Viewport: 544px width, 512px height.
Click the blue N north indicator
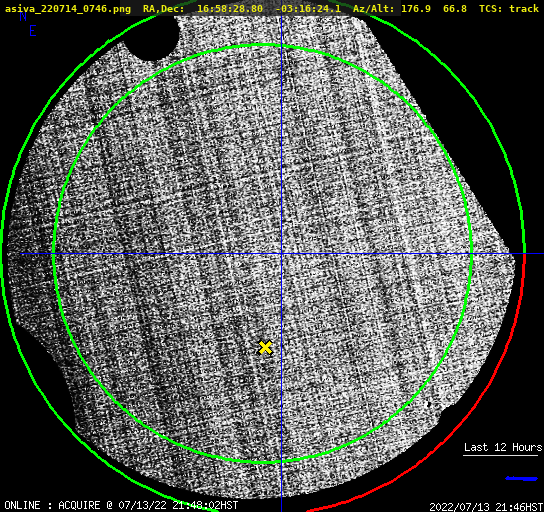[23, 16]
